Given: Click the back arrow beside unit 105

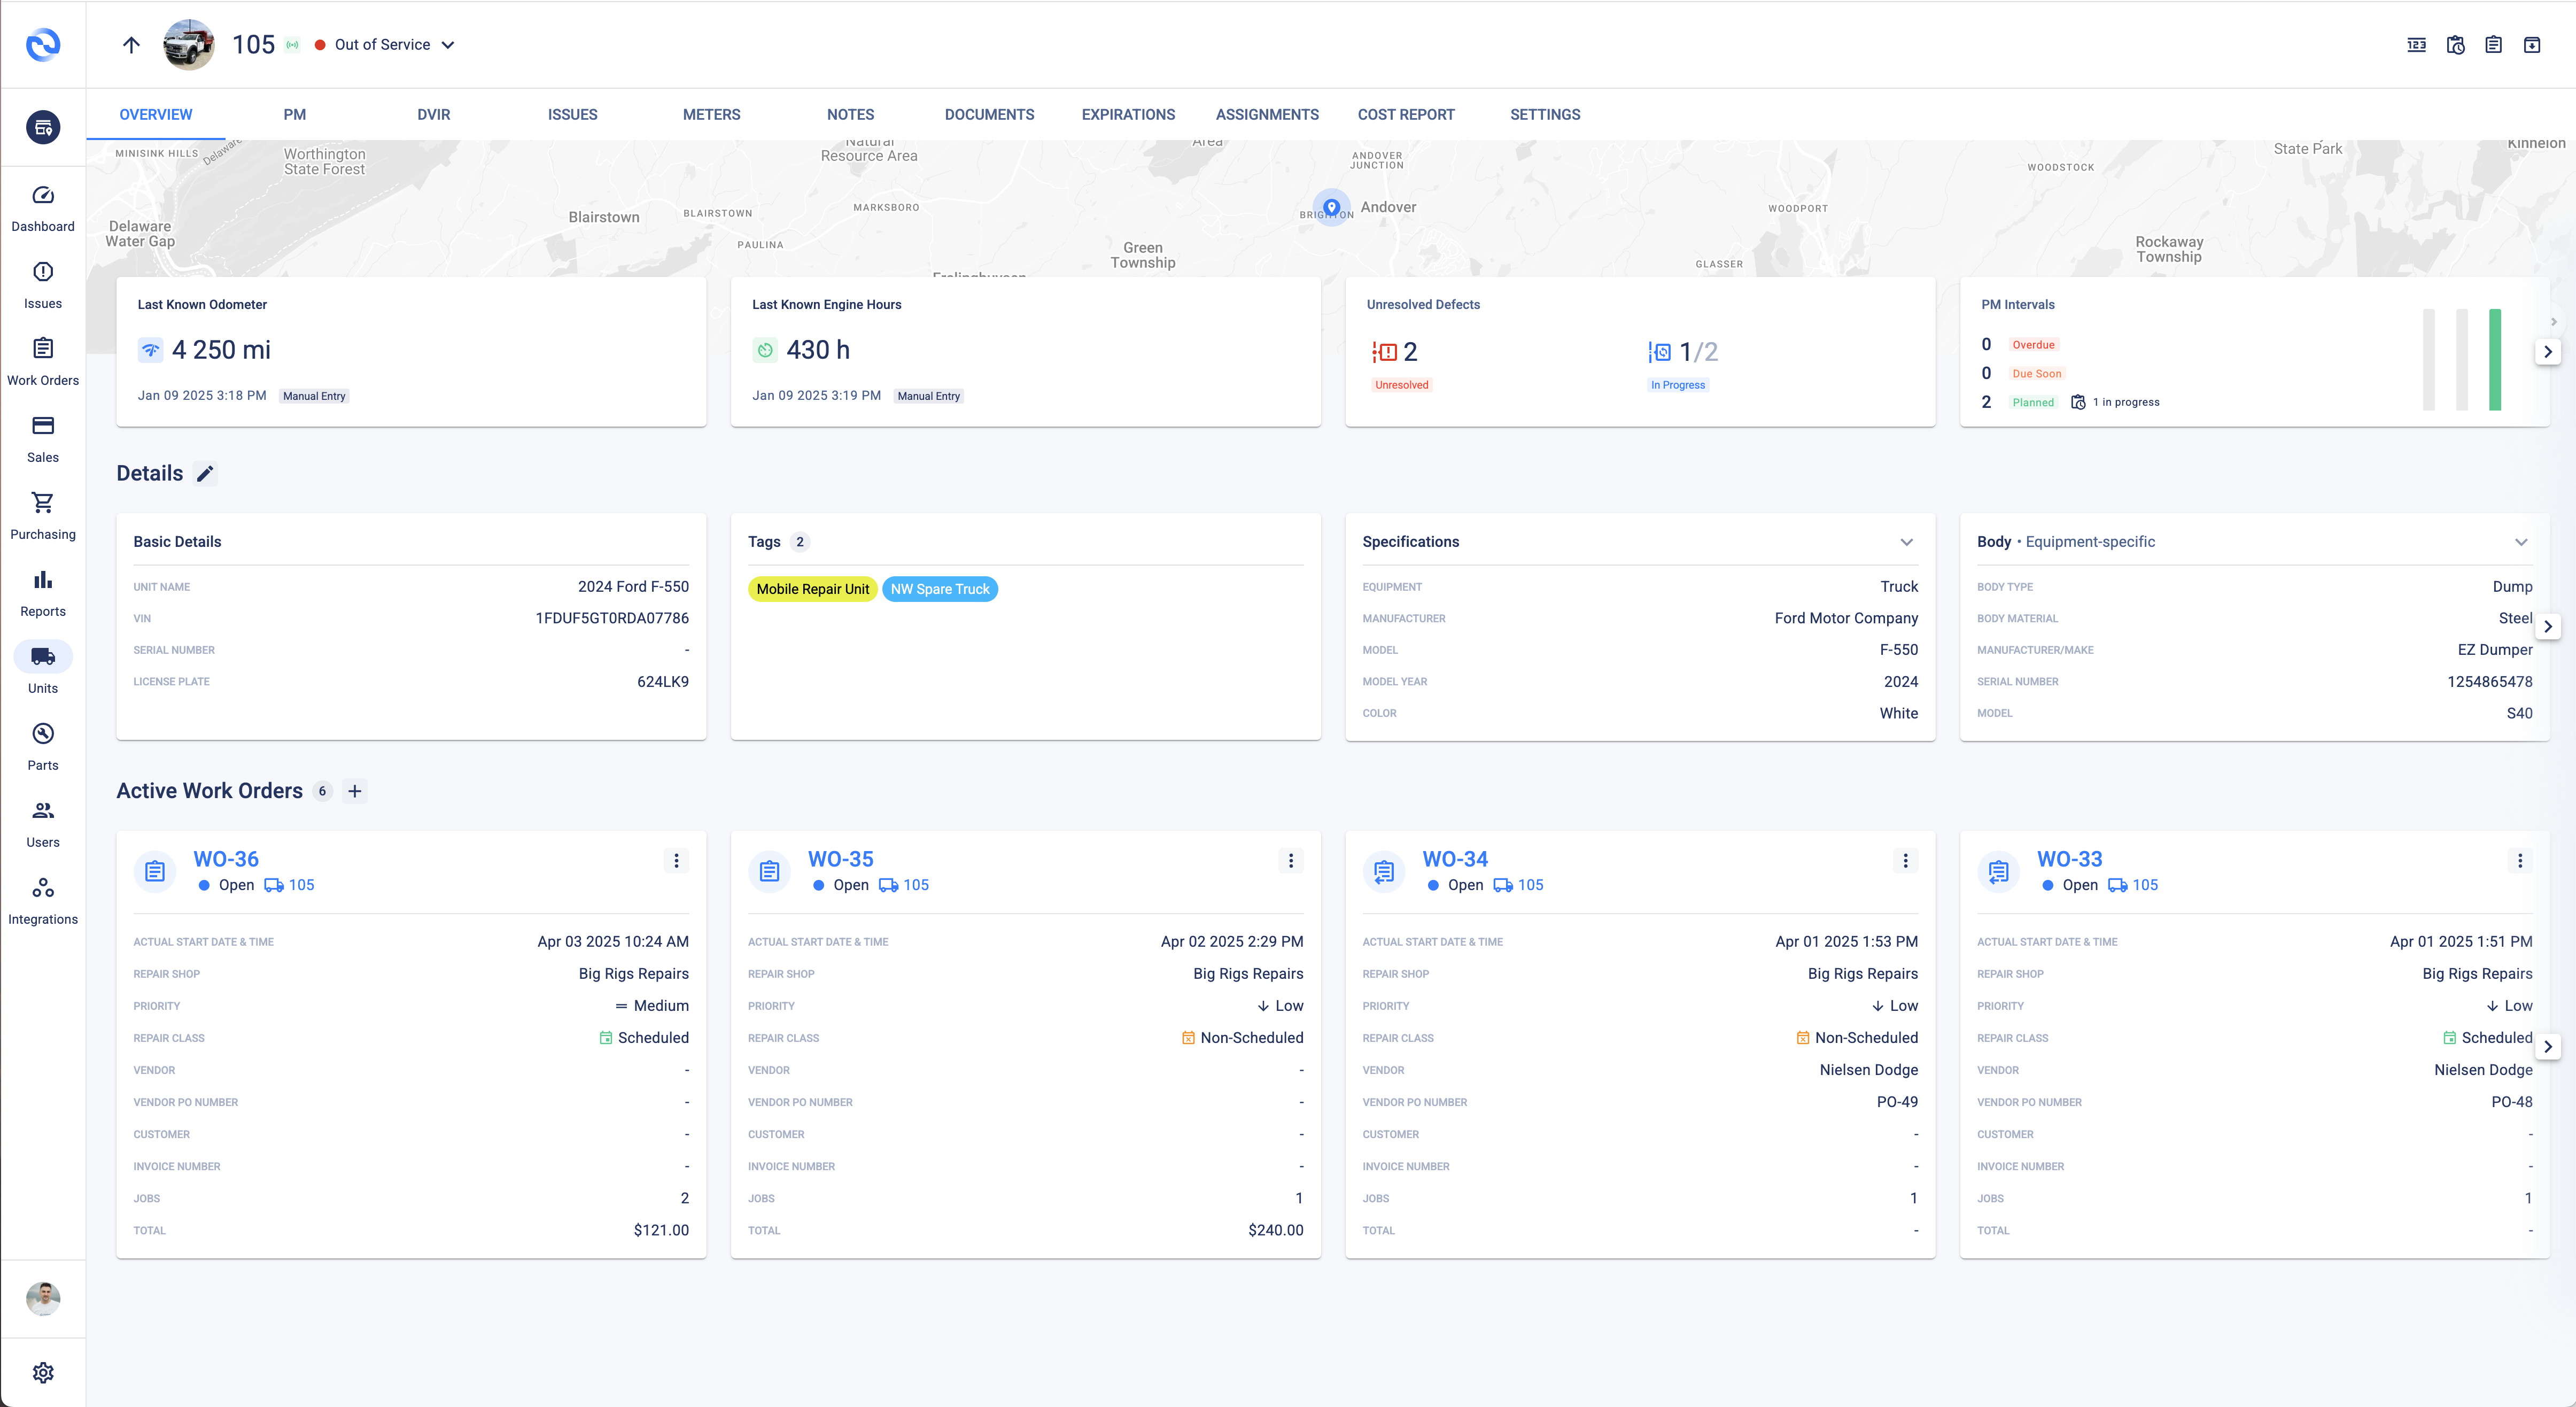Looking at the screenshot, I should pyautogui.click(x=131, y=45).
